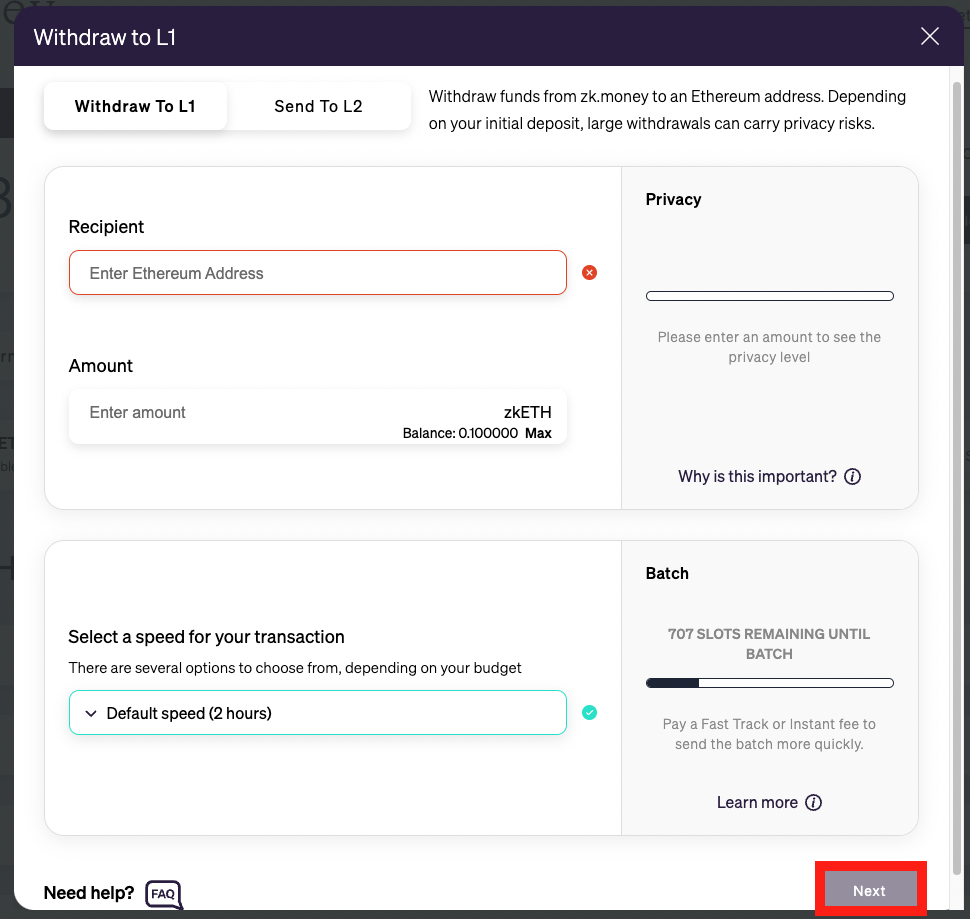Switch to the Send To L2 tab

point(318,106)
